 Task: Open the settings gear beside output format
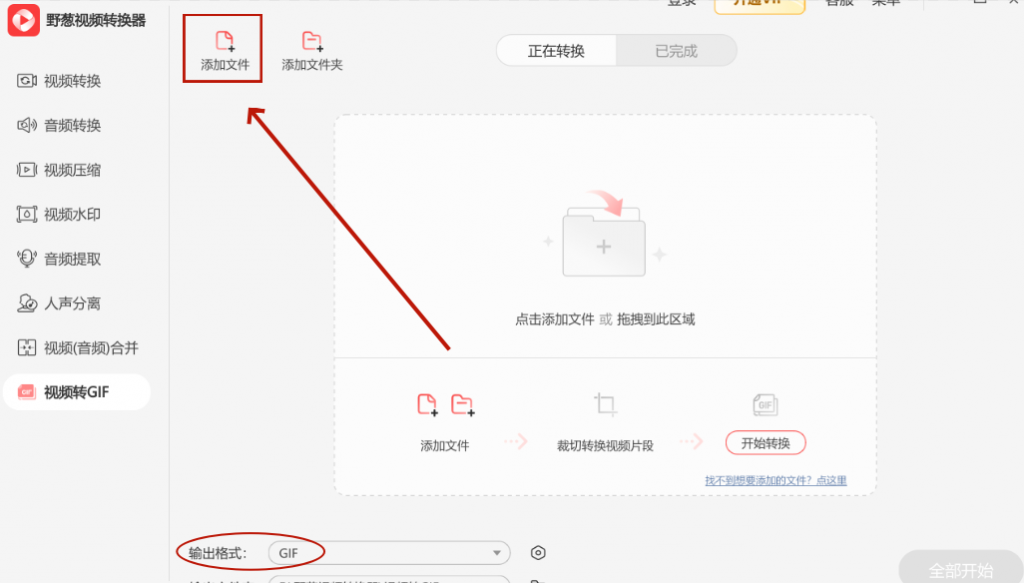tap(538, 552)
